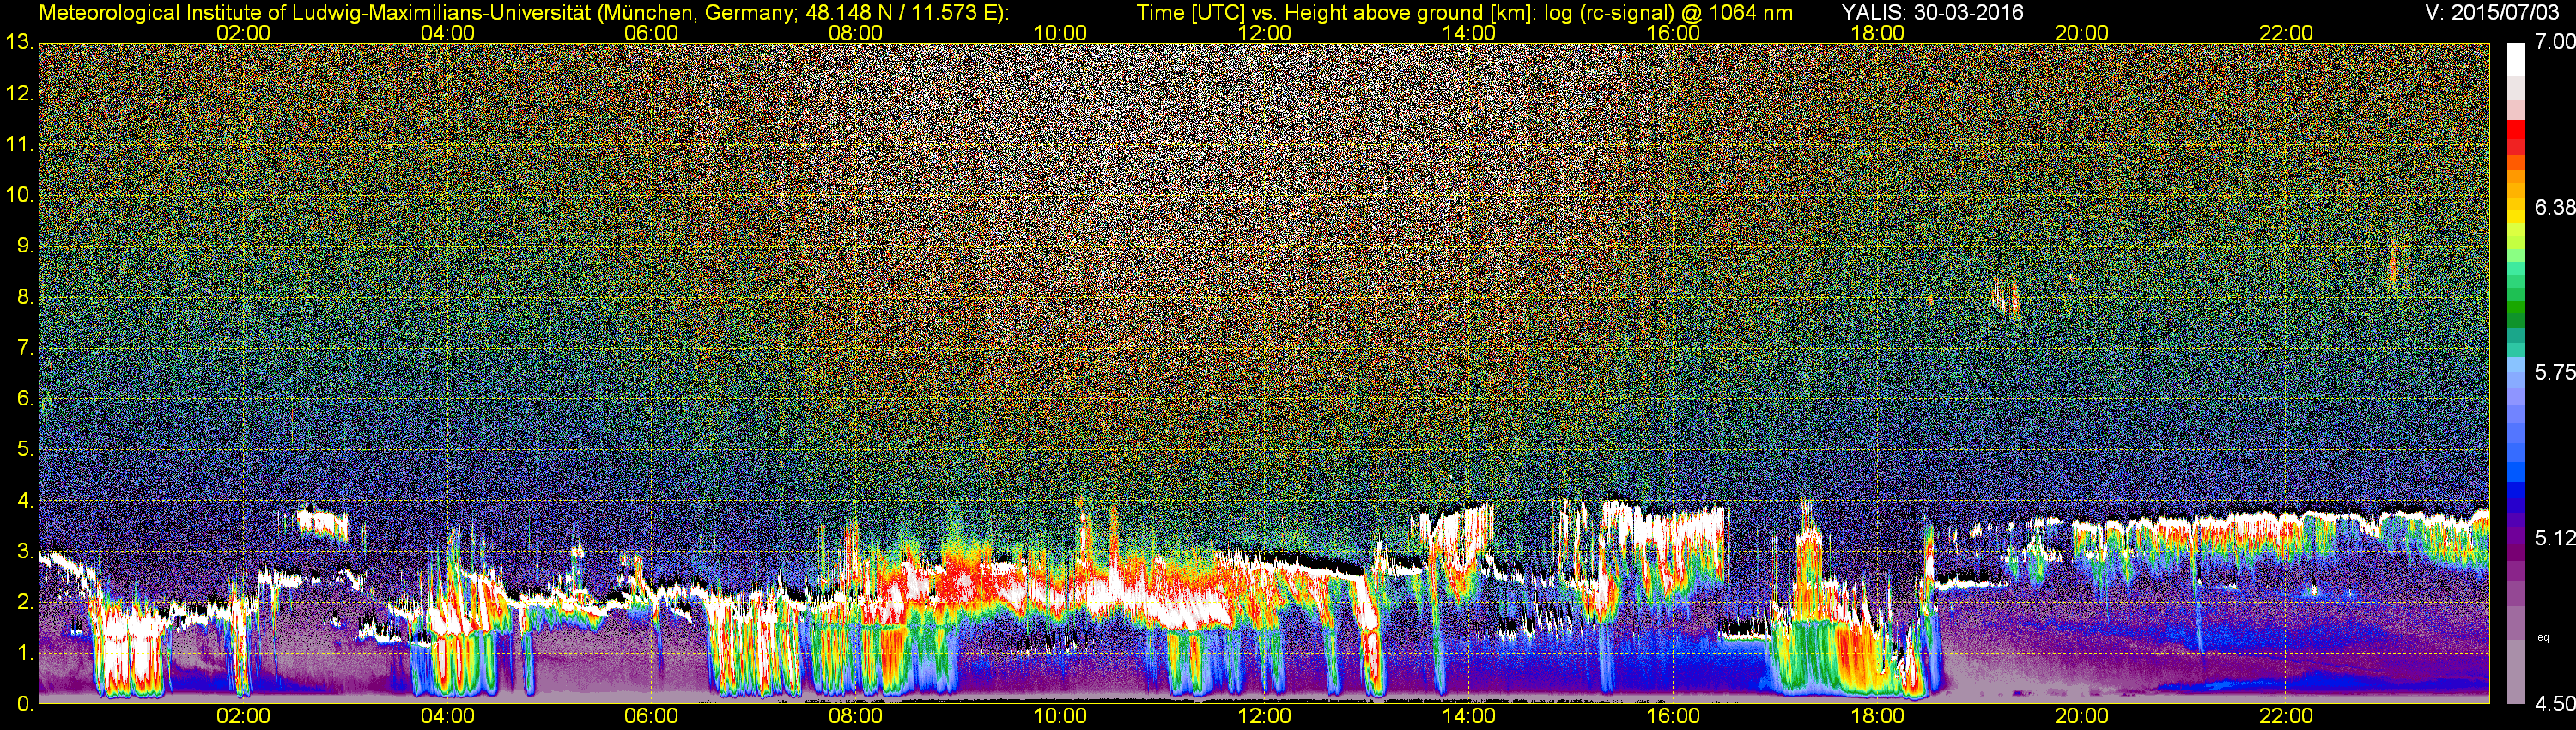This screenshot has width=2576, height=730.
Task: Select 10:00 on the bottom time axis
Action: coord(1060,716)
